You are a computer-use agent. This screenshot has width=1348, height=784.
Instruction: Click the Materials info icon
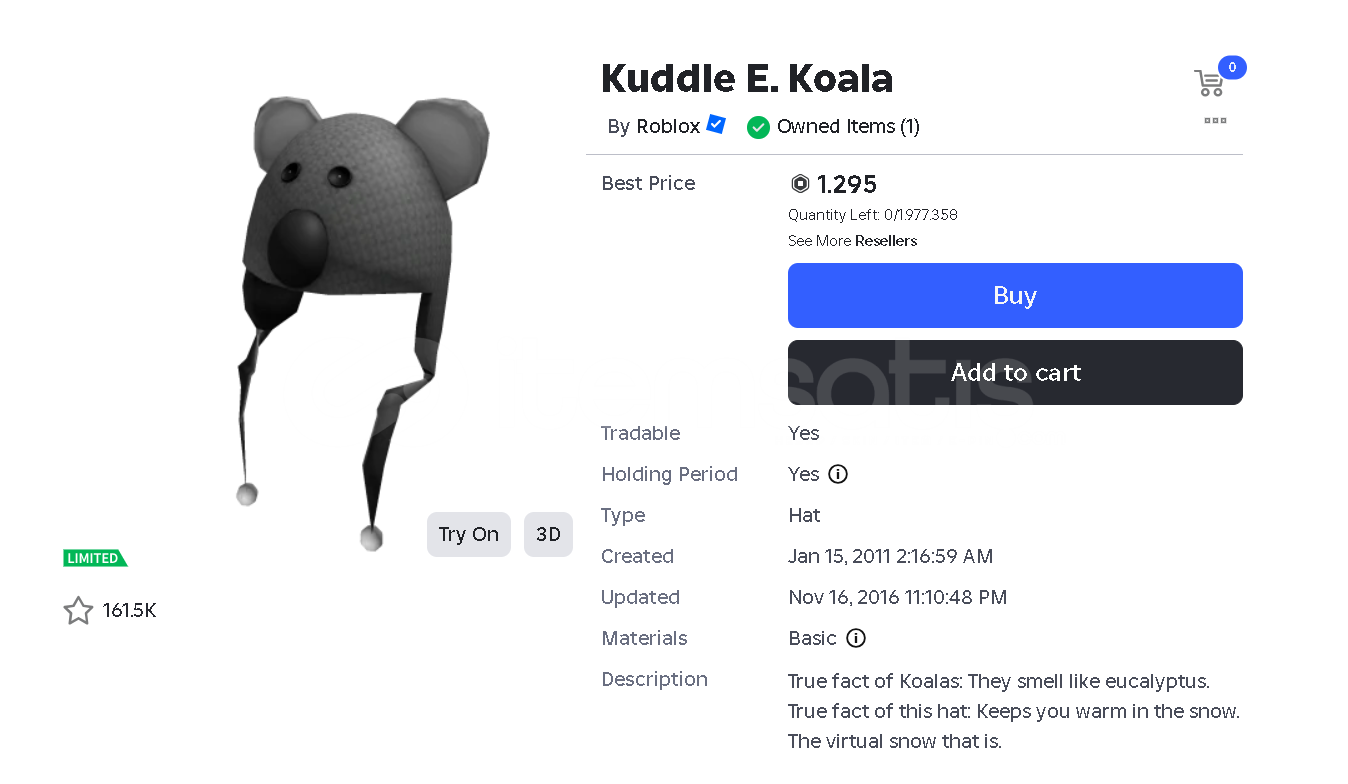(x=856, y=638)
